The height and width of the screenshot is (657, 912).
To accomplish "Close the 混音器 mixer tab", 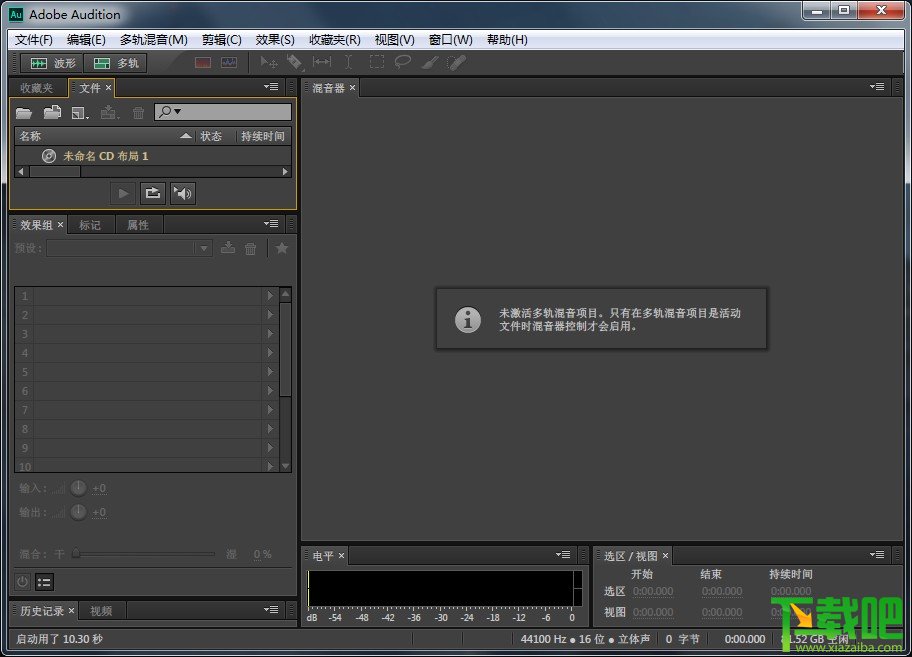I will pyautogui.click(x=352, y=88).
